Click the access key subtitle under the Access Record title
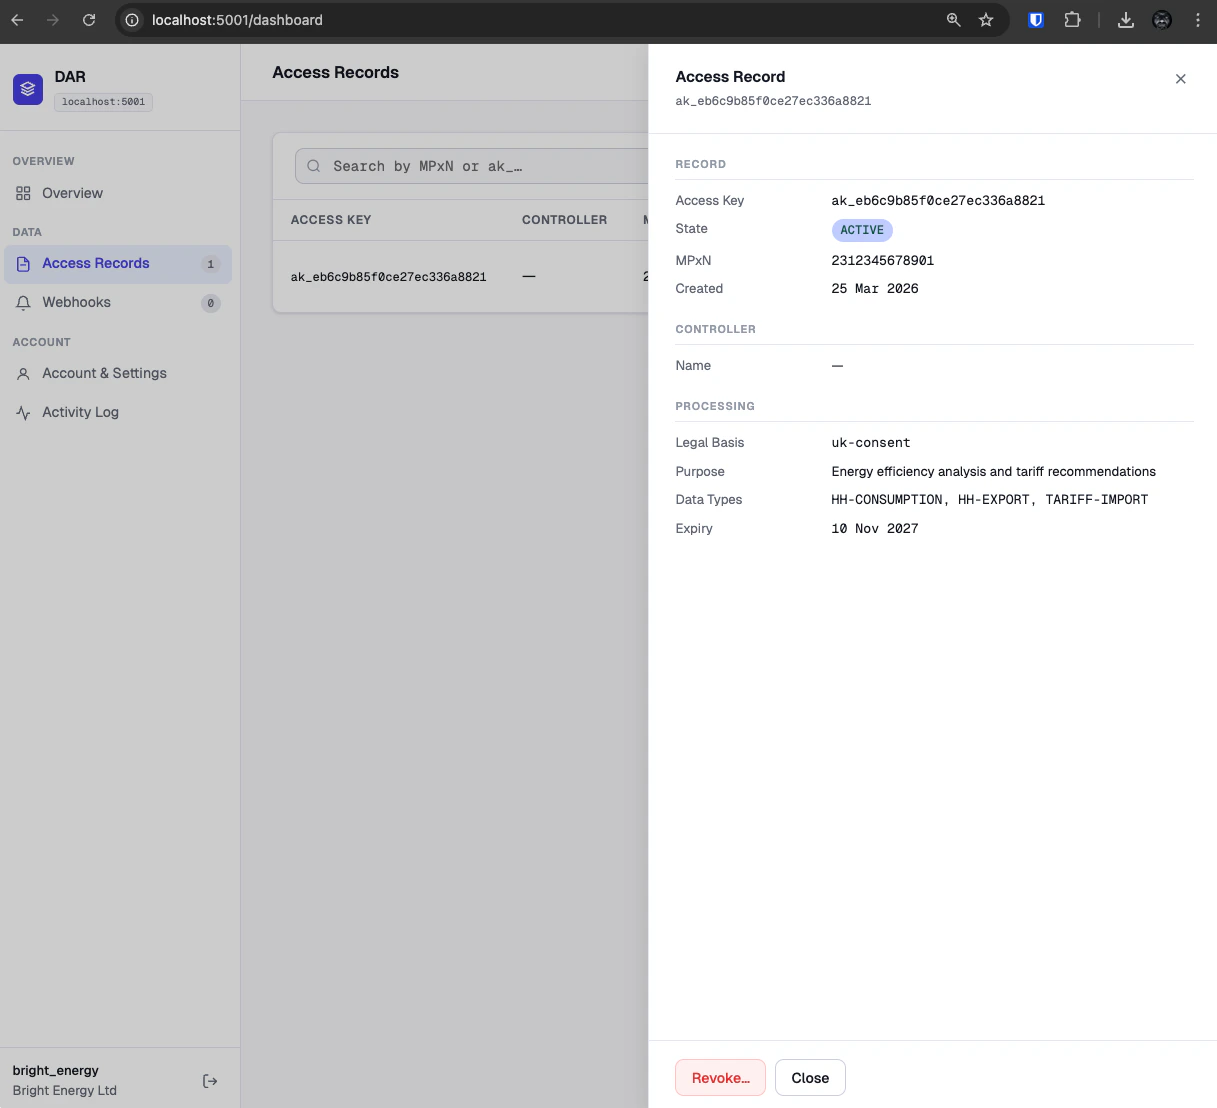1217x1108 pixels. point(773,101)
